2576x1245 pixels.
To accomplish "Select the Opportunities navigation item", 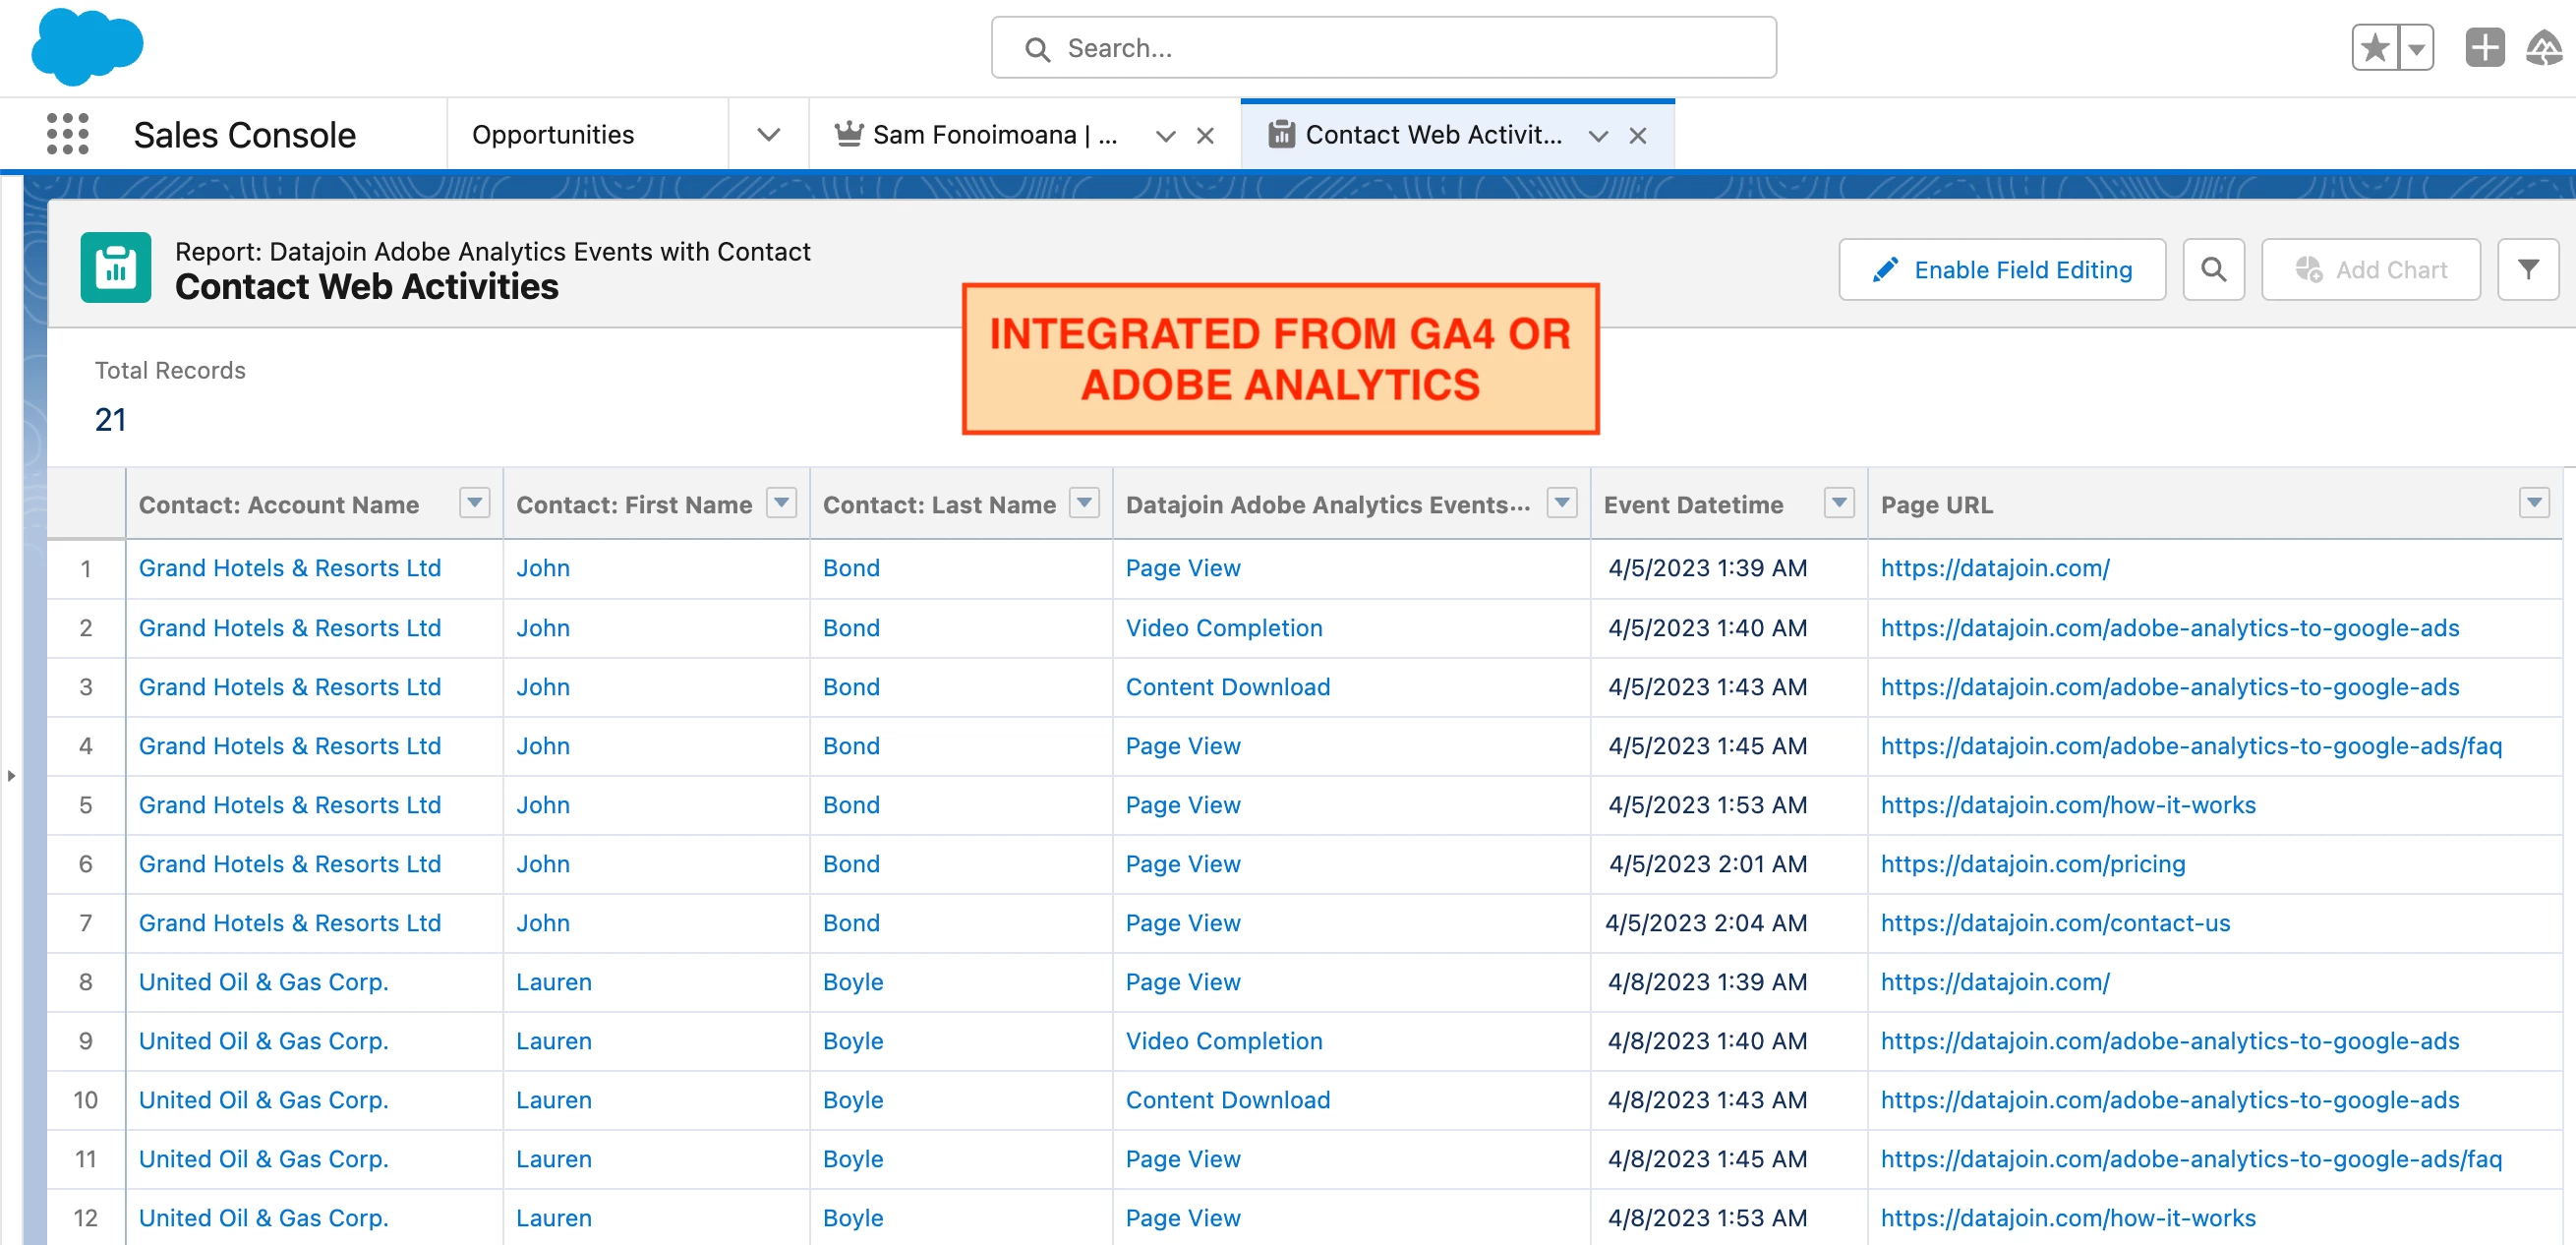I will (553, 134).
